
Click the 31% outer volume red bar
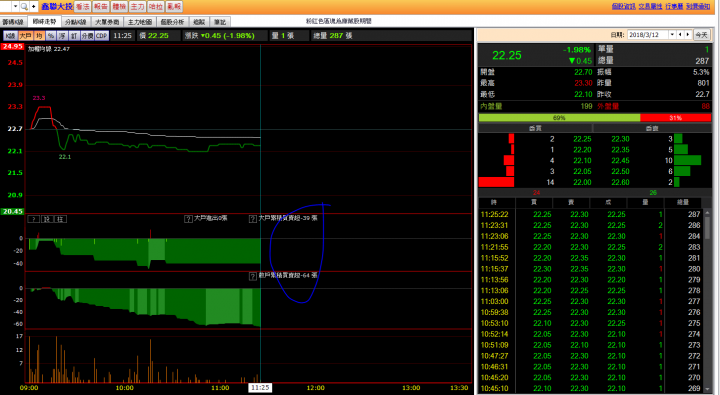675,118
